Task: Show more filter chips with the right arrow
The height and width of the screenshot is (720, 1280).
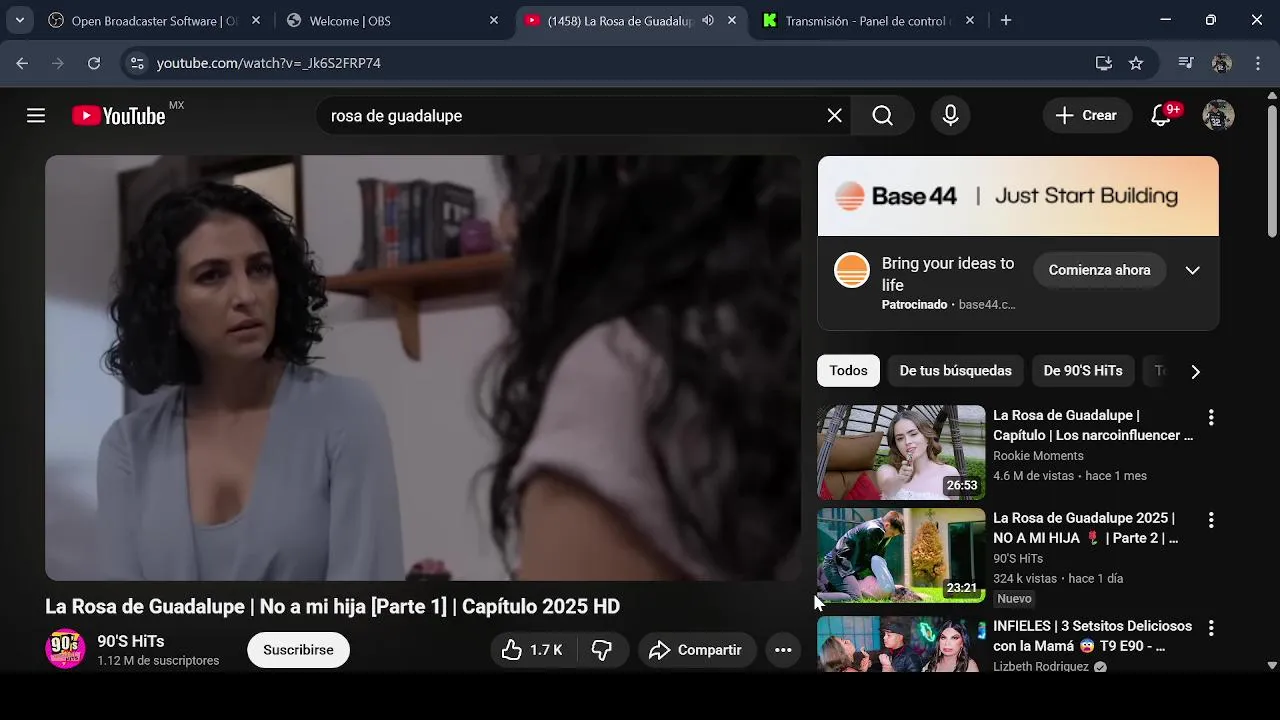Action: 1195,371
